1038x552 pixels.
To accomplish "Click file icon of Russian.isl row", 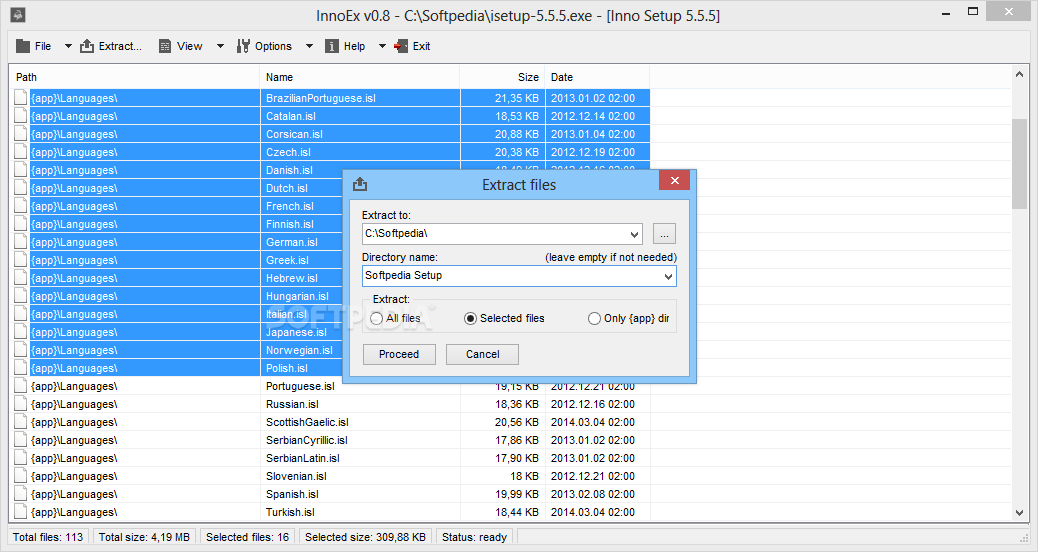I will (x=21, y=404).
